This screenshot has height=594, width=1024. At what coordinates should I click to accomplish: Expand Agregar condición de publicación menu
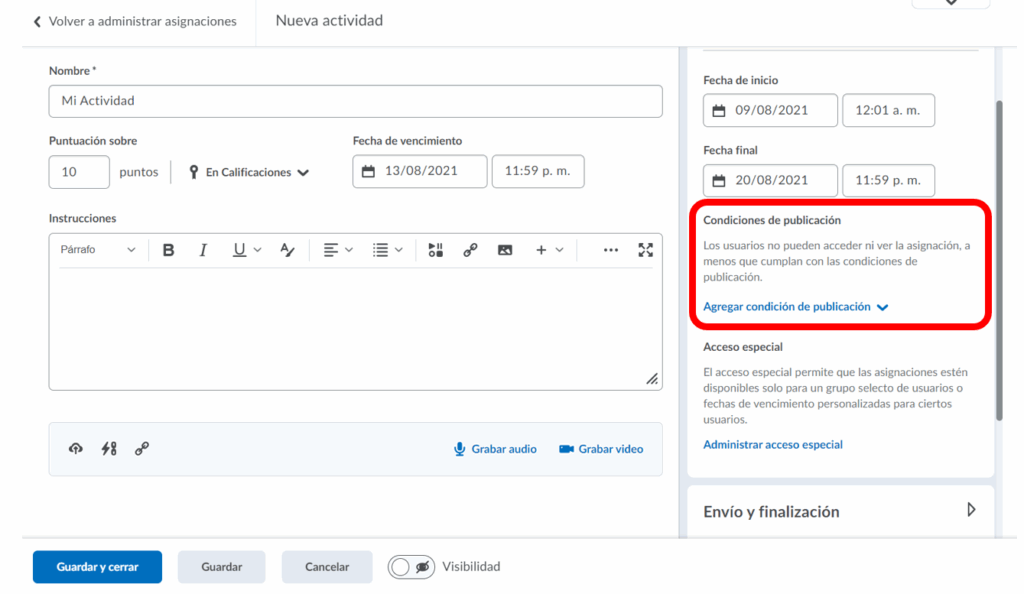click(x=795, y=307)
